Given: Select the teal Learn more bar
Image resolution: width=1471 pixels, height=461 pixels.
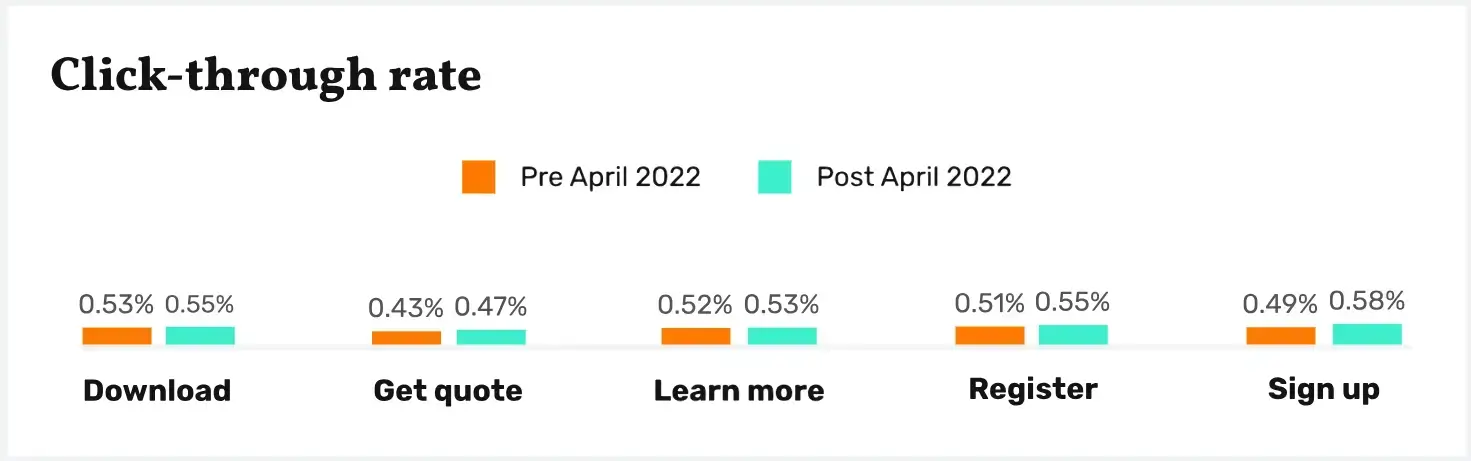Looking at the screenshot, I should tap(782, 336).
